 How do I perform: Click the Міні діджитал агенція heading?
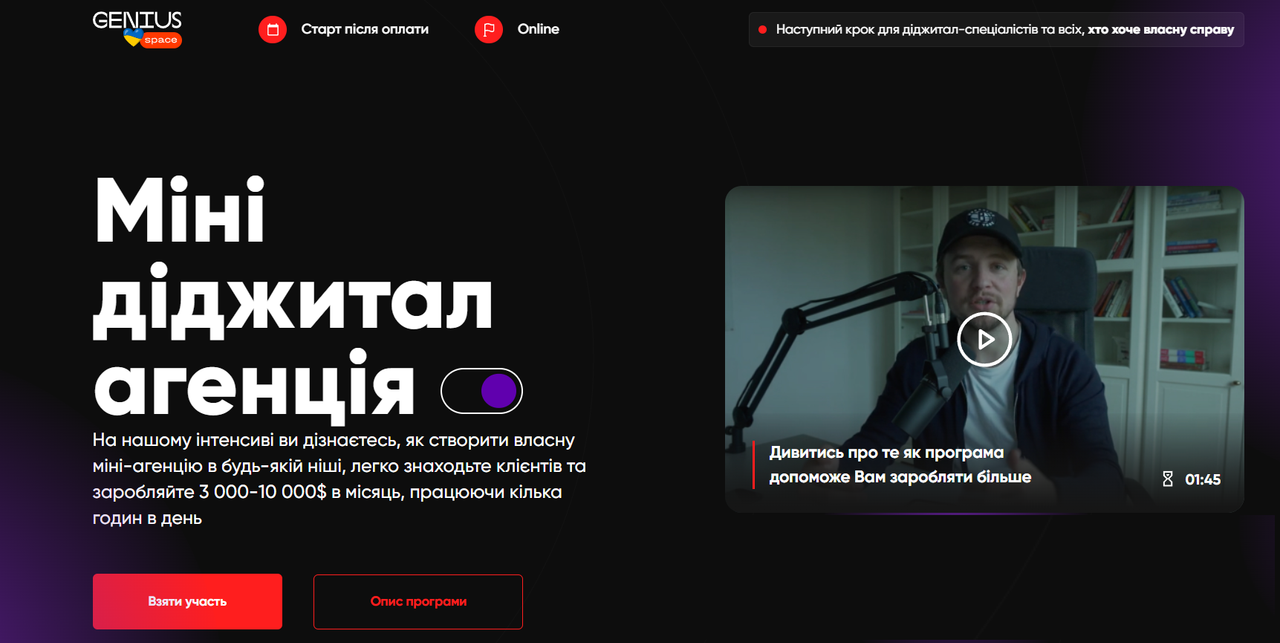(x=293, y=298)
